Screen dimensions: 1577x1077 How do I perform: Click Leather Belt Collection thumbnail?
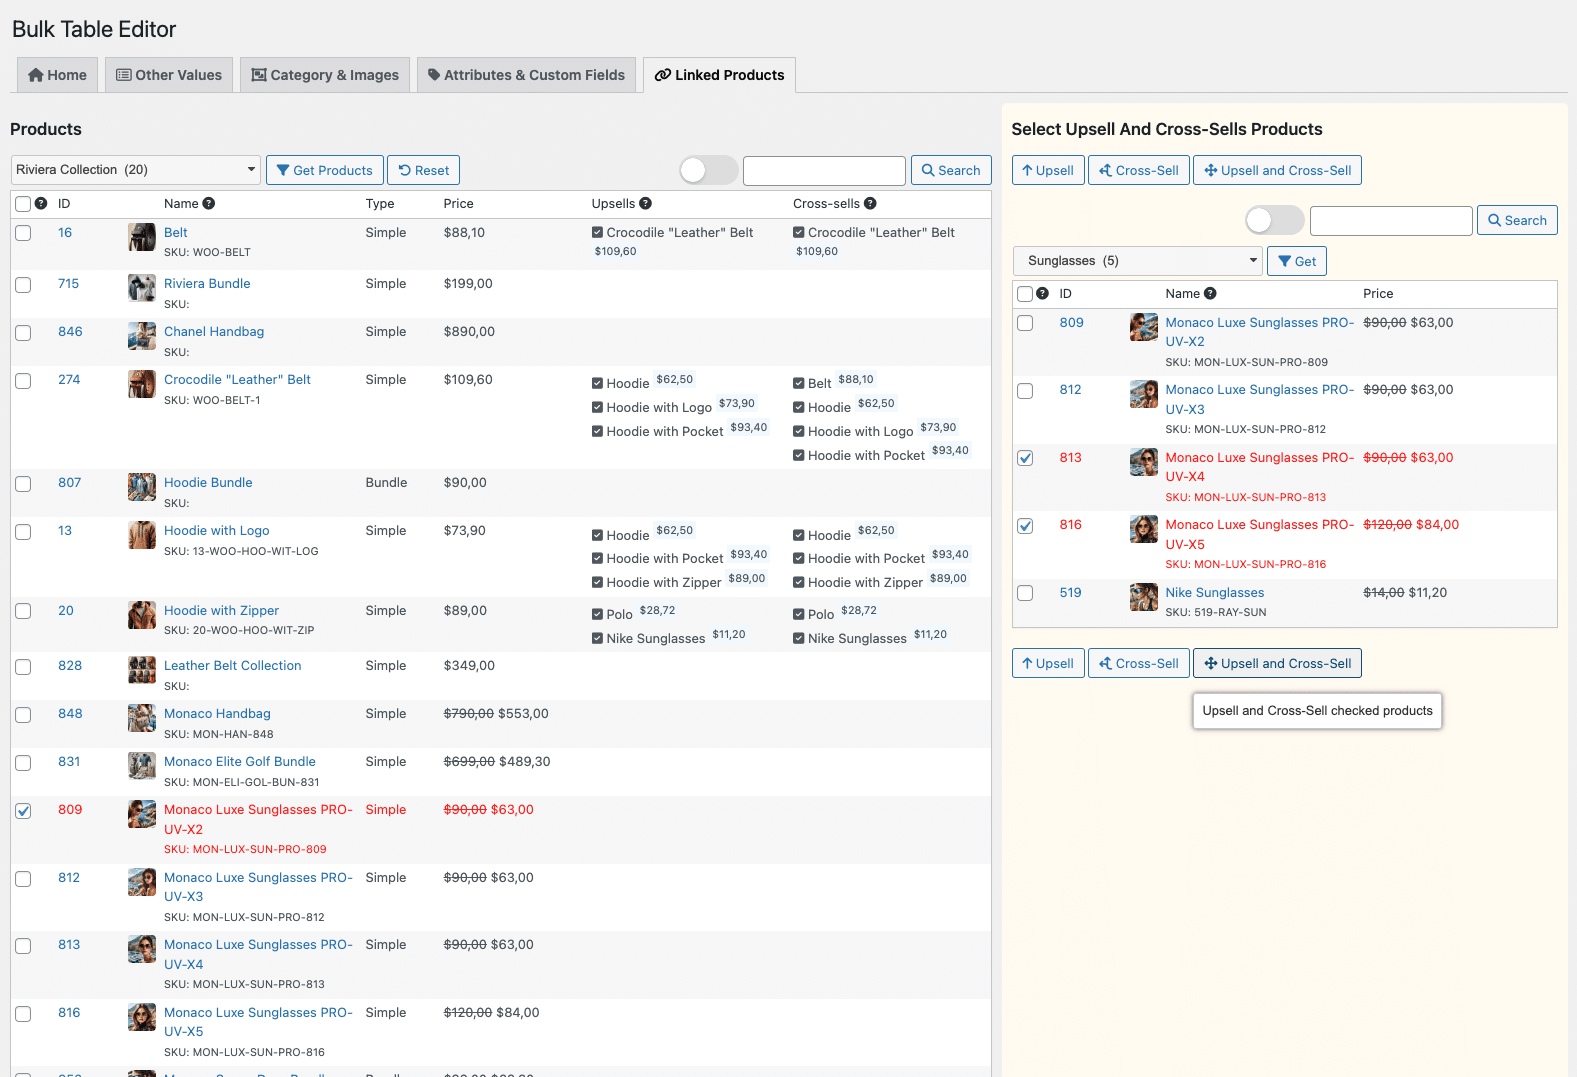pyautogui.click(x=142, y=670)
